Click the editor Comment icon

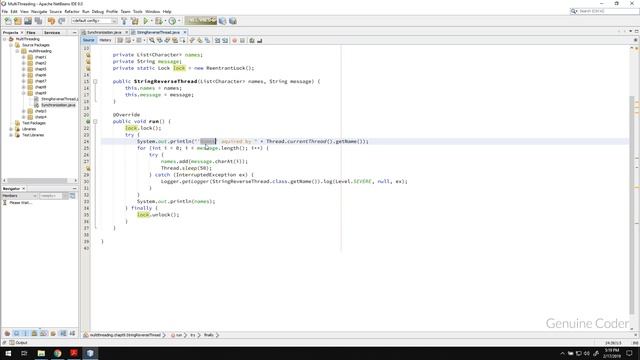pos(252,40)
